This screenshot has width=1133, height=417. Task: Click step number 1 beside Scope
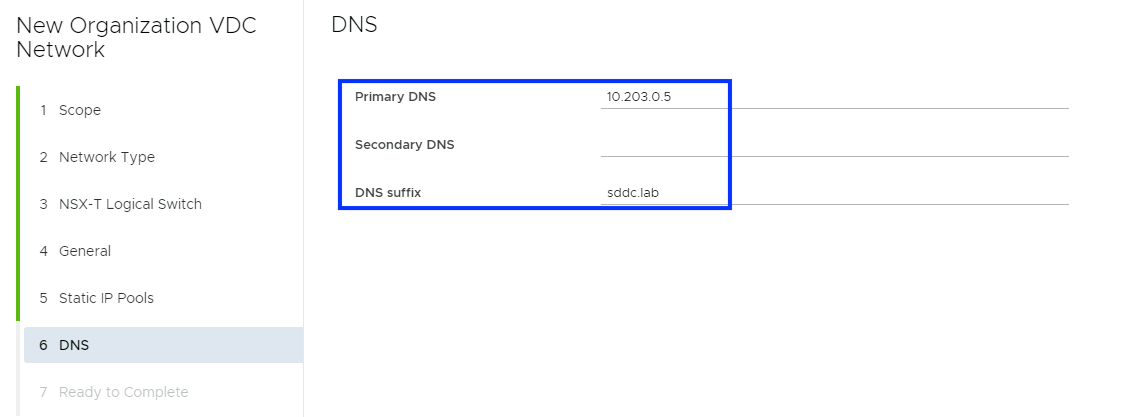(43, 110)
